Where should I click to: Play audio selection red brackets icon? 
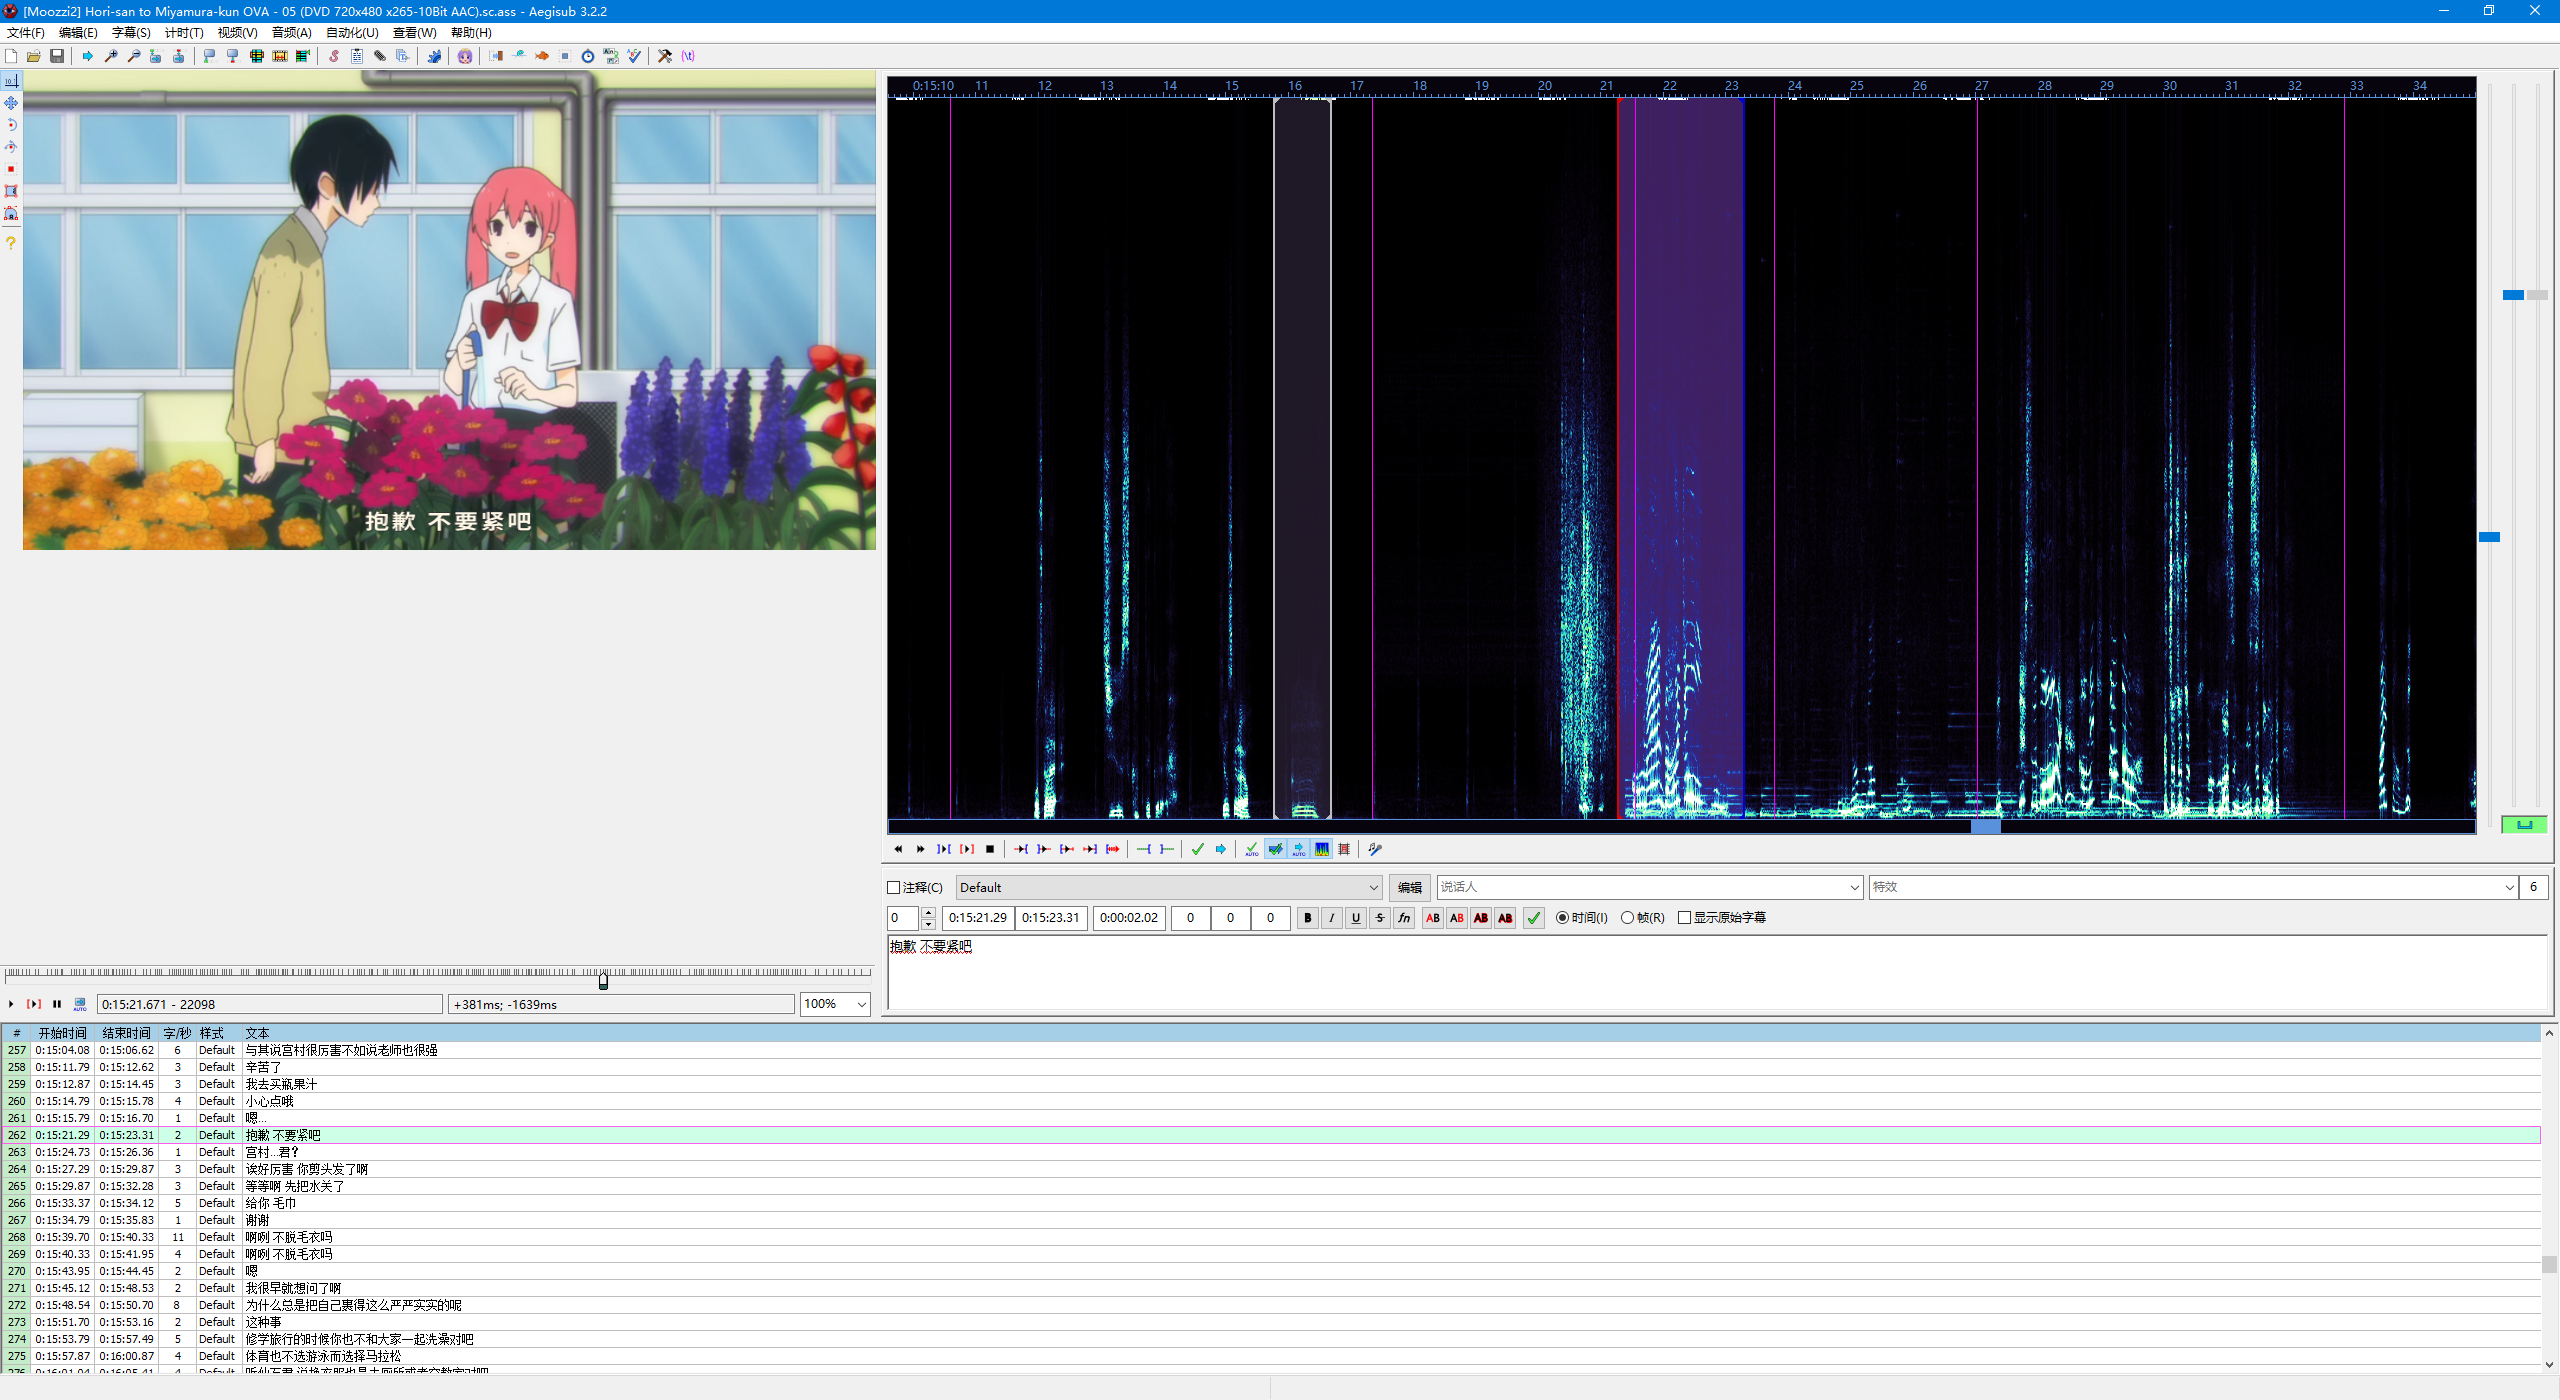click(x=967, y=849)
